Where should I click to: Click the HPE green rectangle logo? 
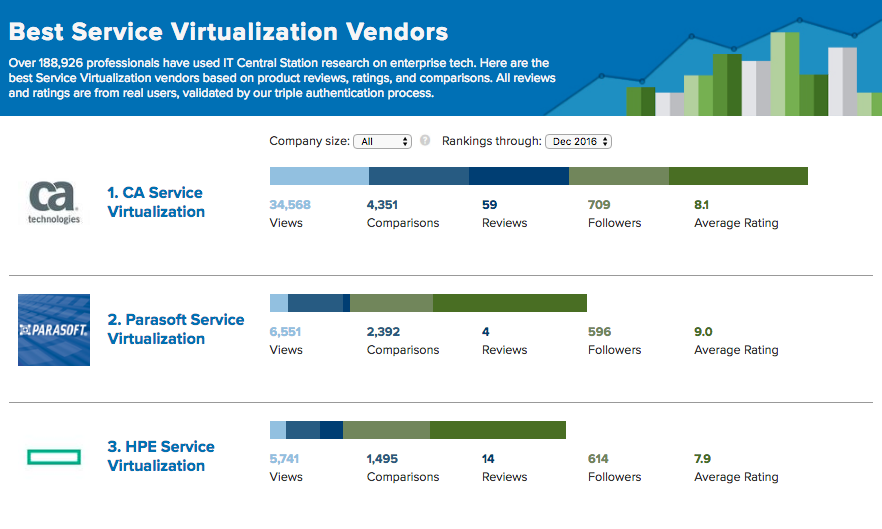[54, 456]
